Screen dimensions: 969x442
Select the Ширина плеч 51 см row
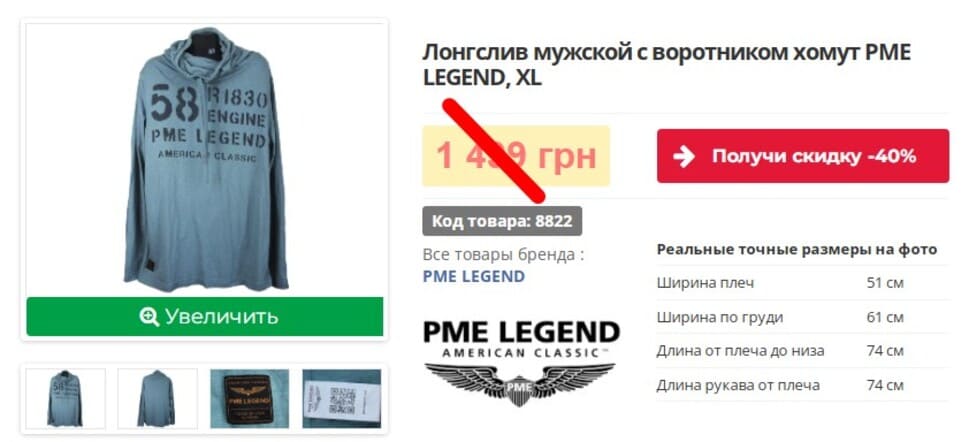[802, 283]
